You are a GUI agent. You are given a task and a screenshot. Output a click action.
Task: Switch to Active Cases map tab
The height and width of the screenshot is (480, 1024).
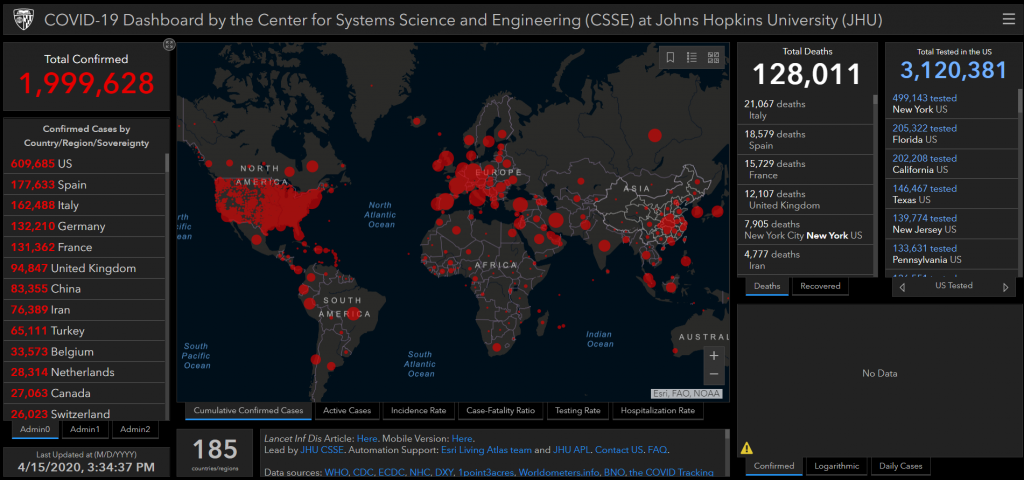(x=347, y=411)
